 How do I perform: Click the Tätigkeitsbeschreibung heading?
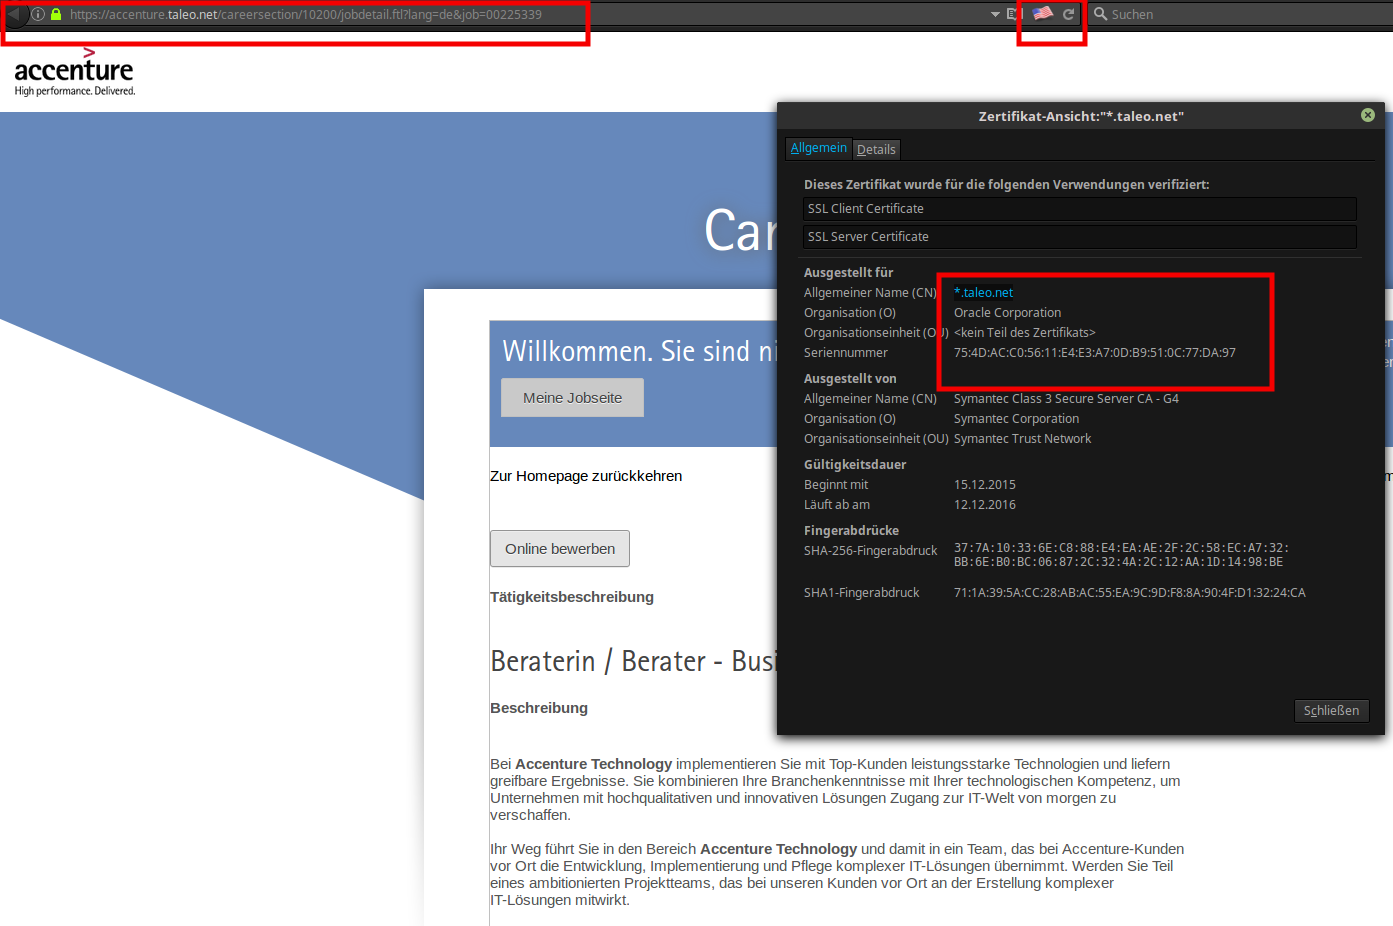click(x=572, y=597)
